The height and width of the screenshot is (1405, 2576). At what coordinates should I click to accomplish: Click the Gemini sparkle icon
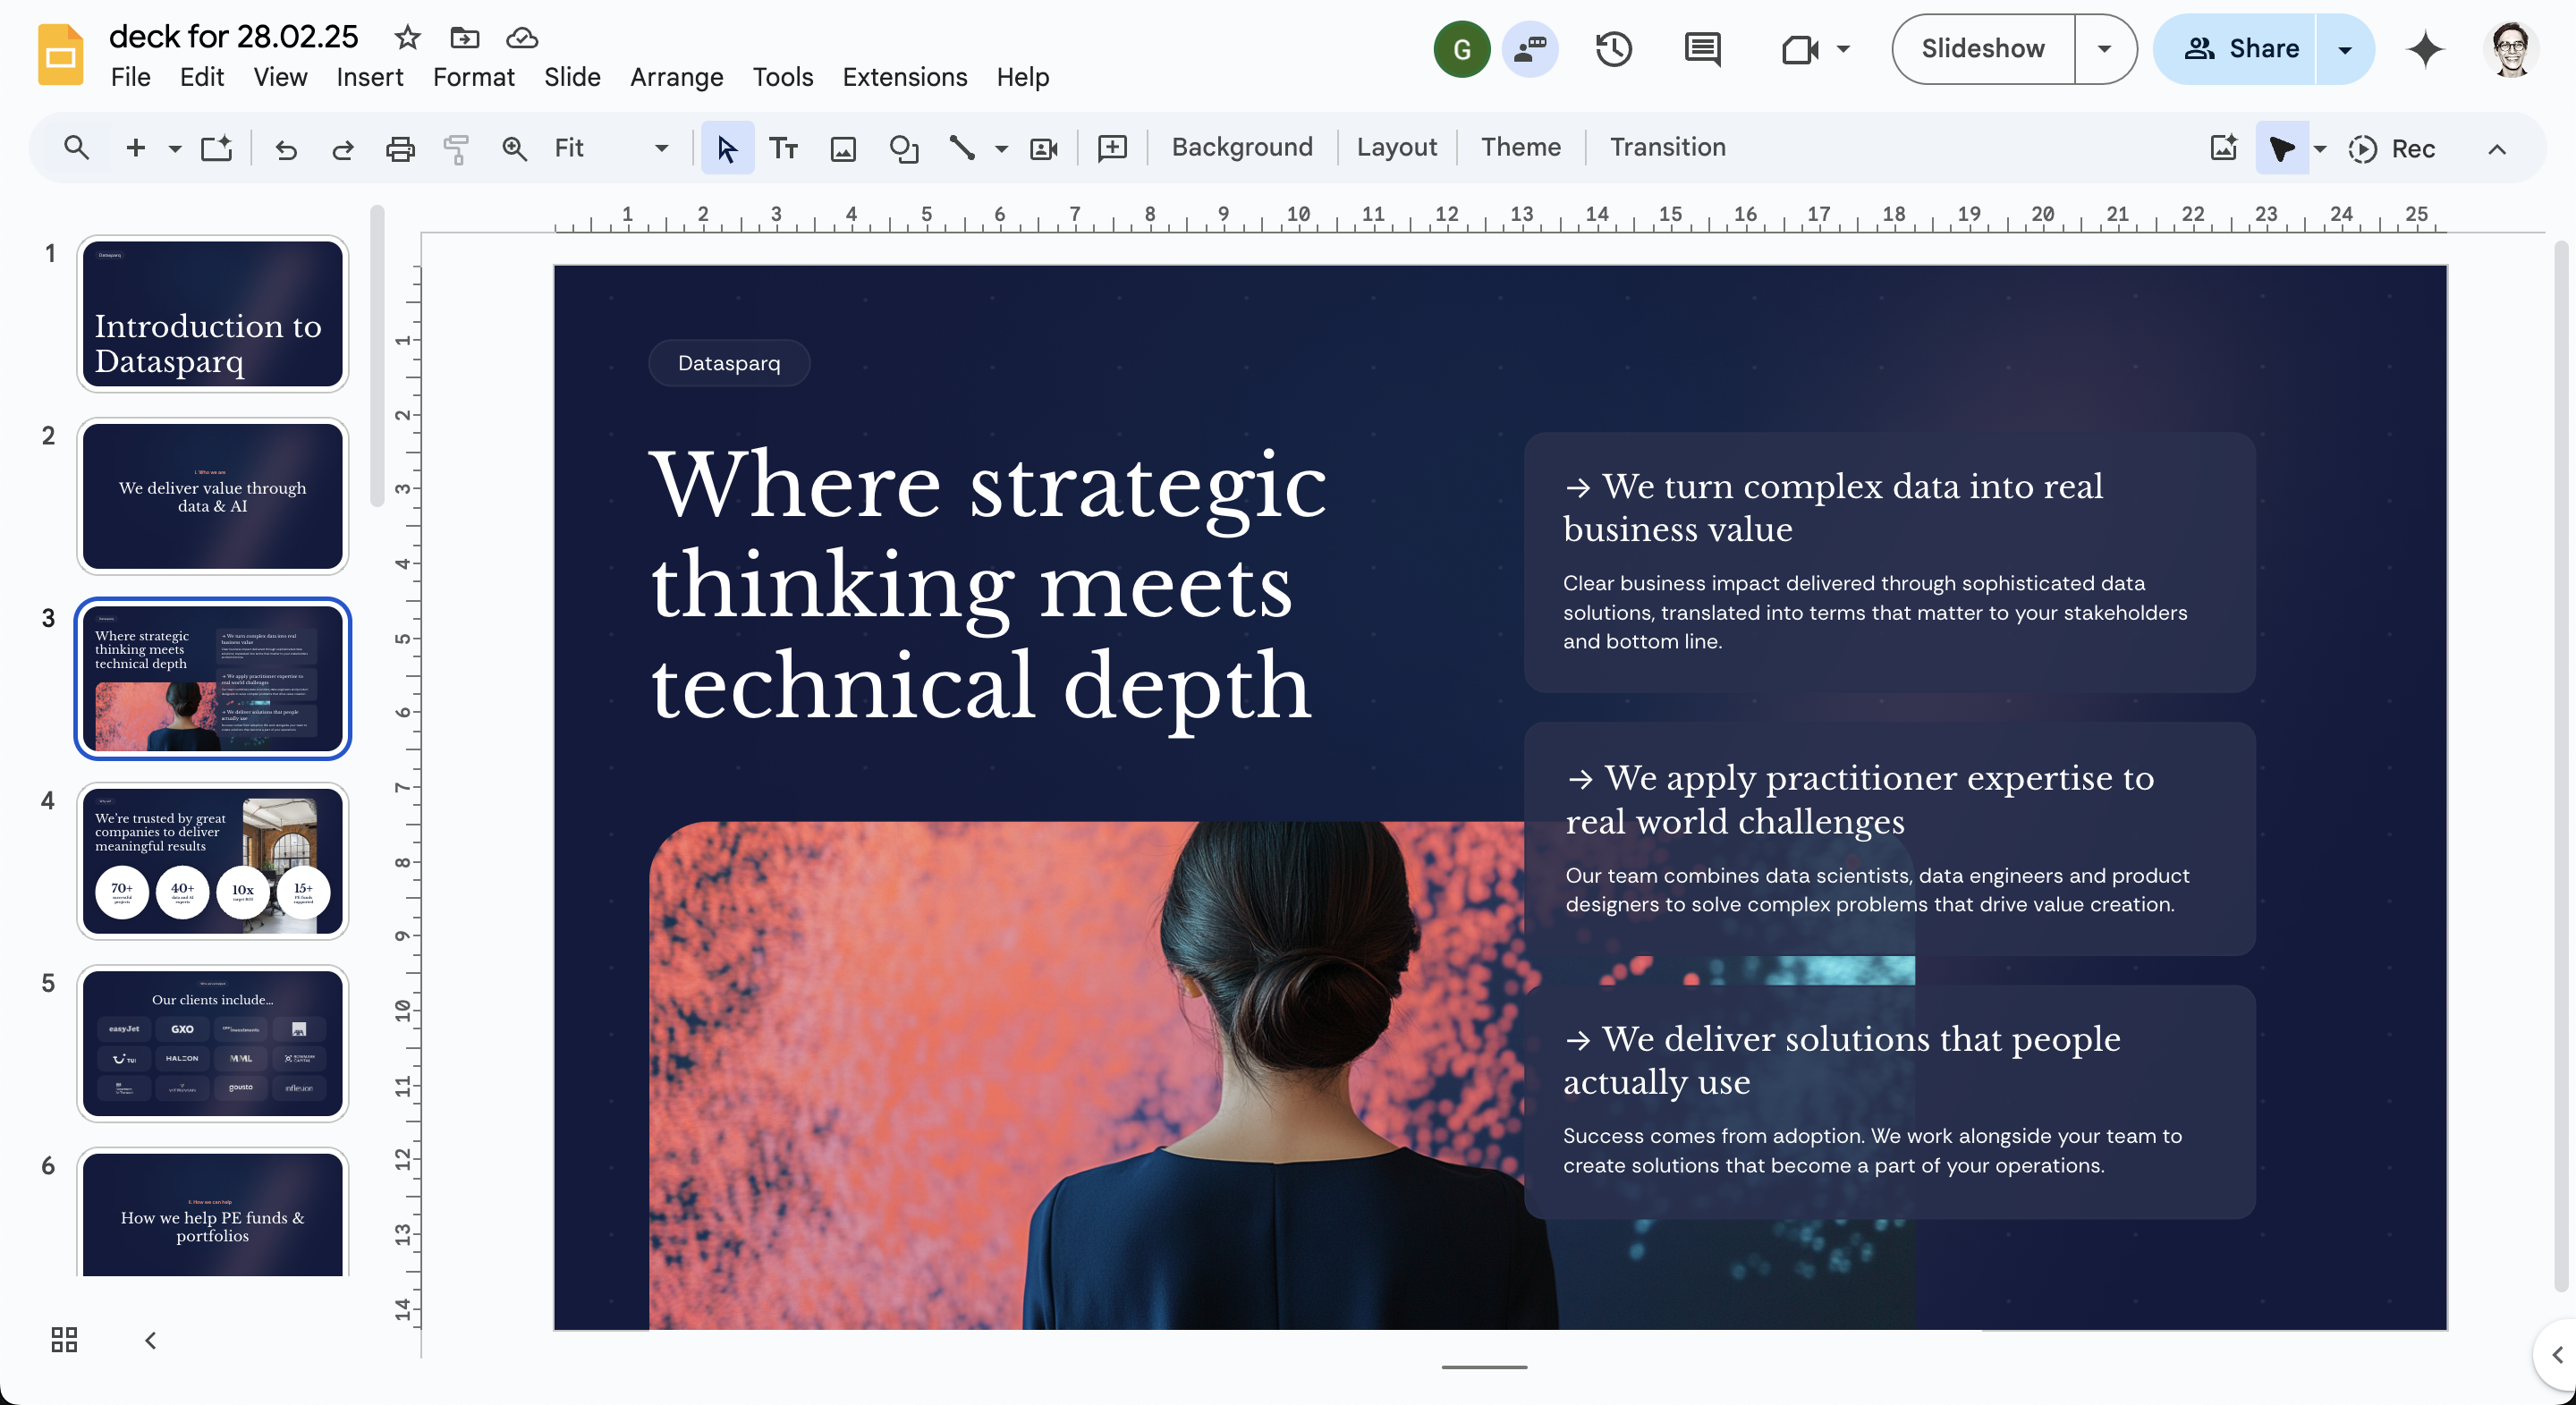click(x=2424, y=49)
